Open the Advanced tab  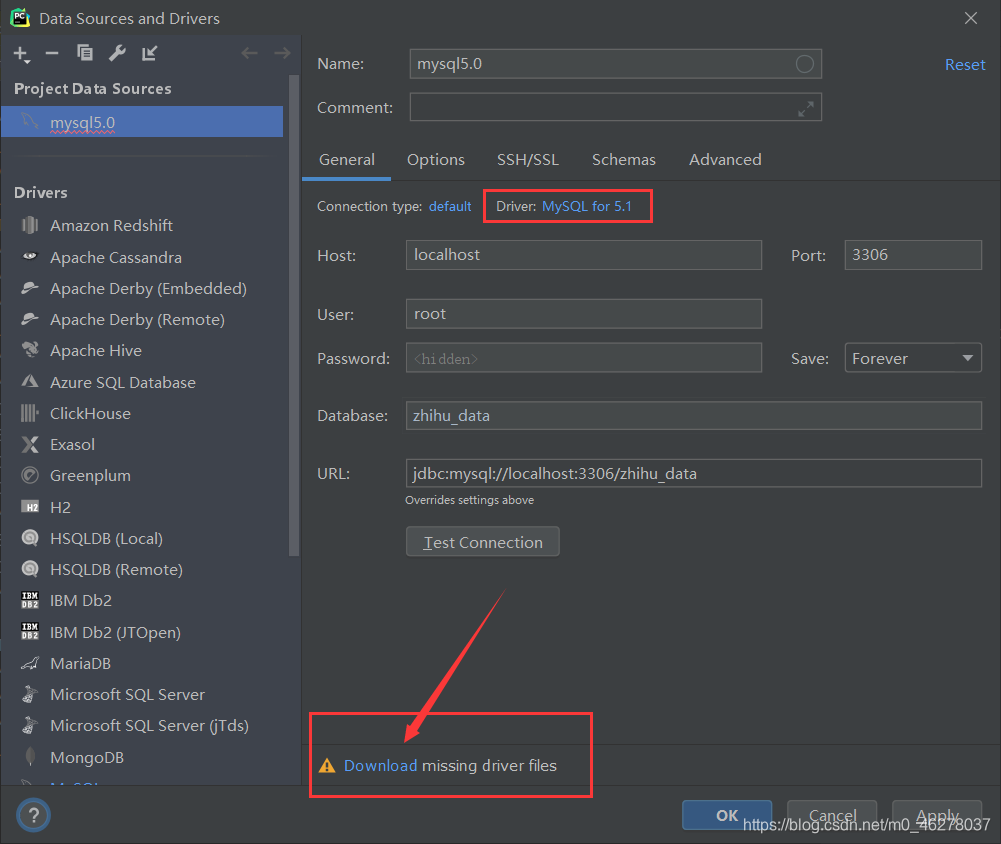pos(725,160)
